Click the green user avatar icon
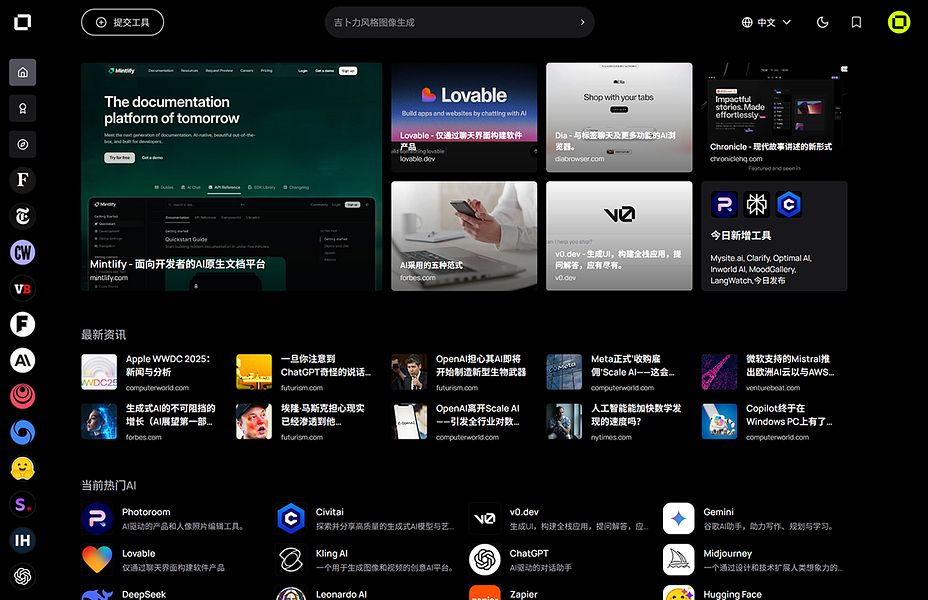This screenshot has width=928, height=600. 899,22
